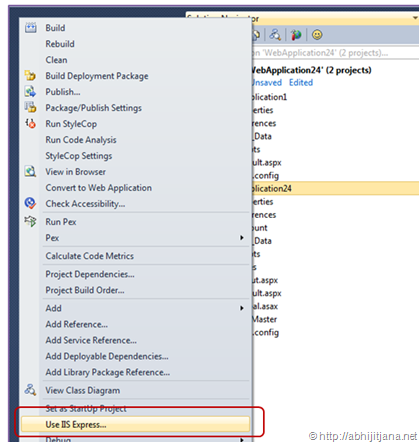Choose Add Service Reference...

point(91,340)
